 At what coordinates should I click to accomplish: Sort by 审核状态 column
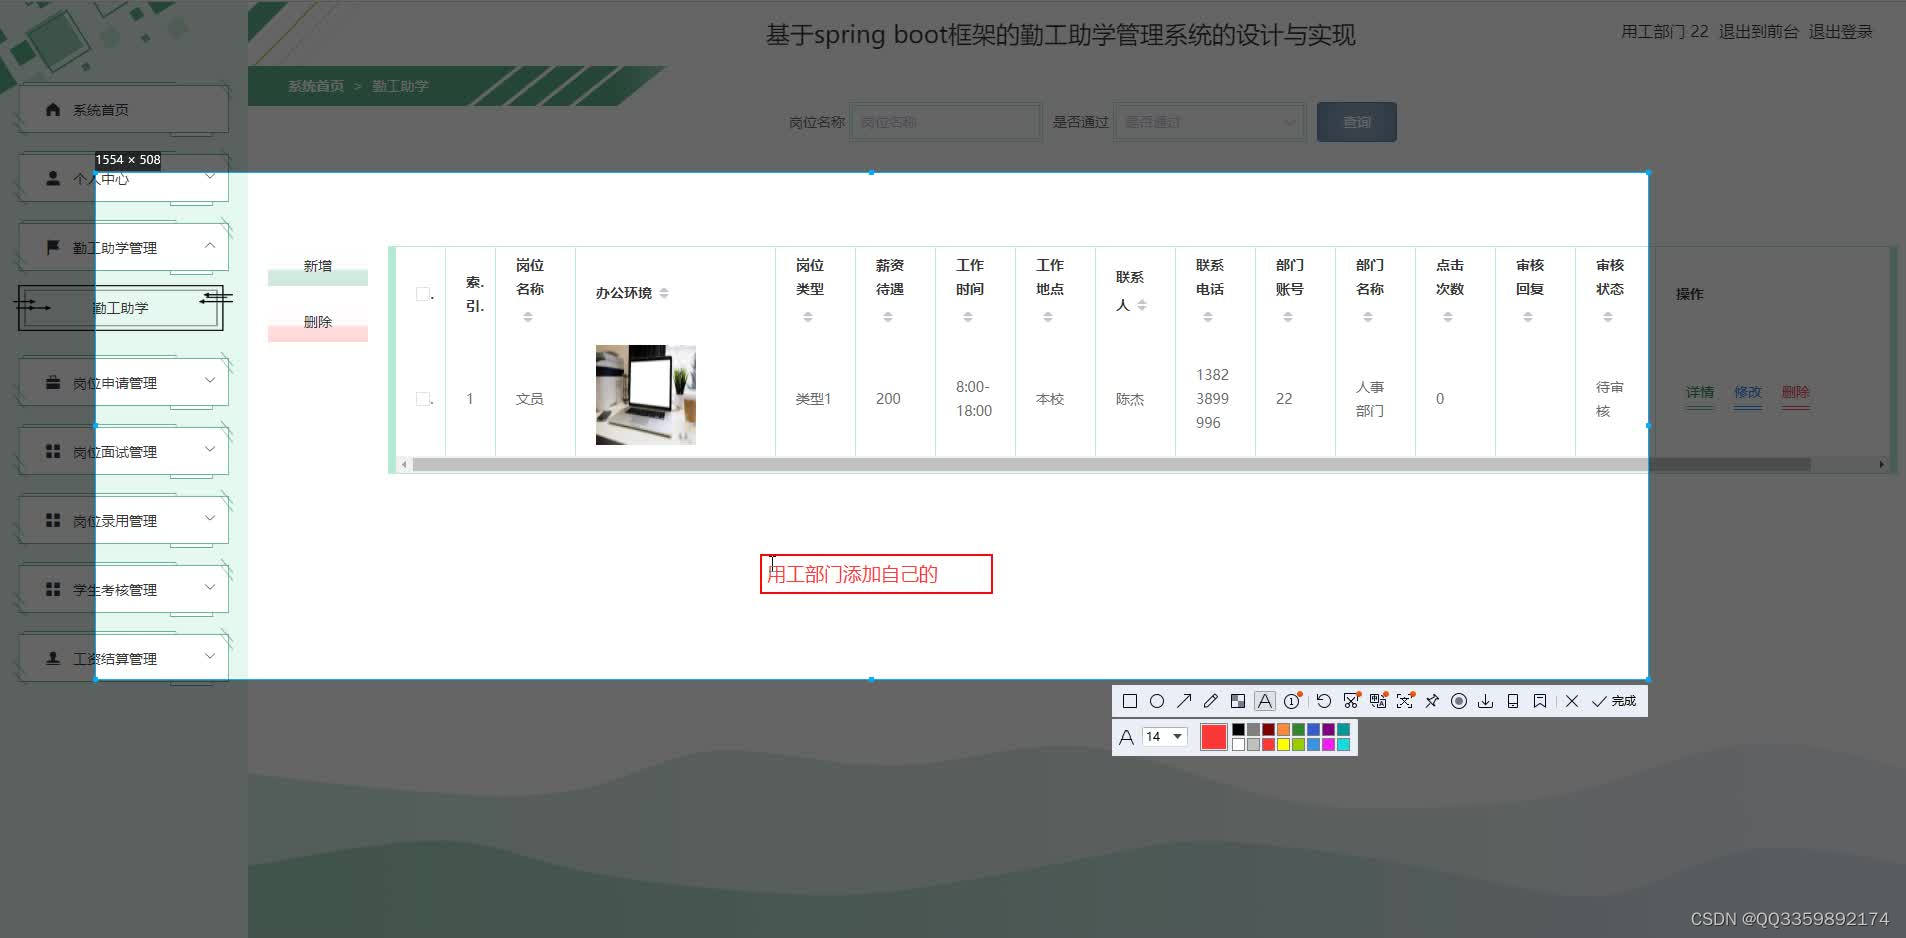tap(1608, 317)
